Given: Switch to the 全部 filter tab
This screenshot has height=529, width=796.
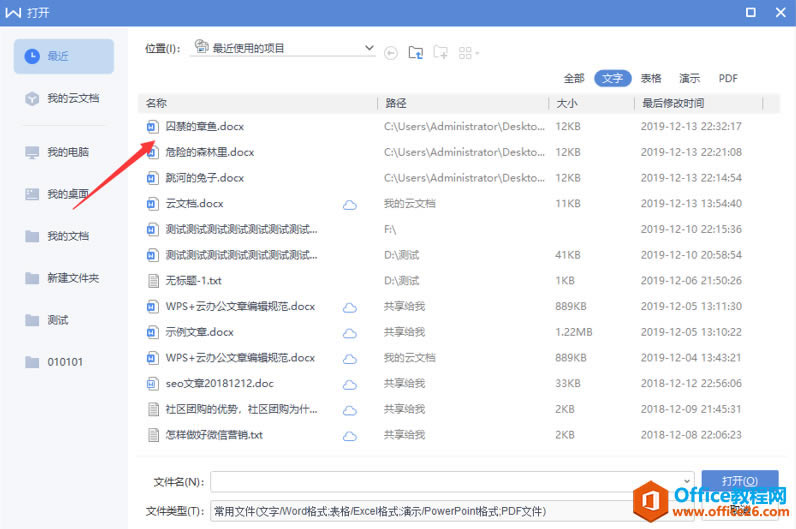Looking at the screenshot, I should [x=574, y=78].
